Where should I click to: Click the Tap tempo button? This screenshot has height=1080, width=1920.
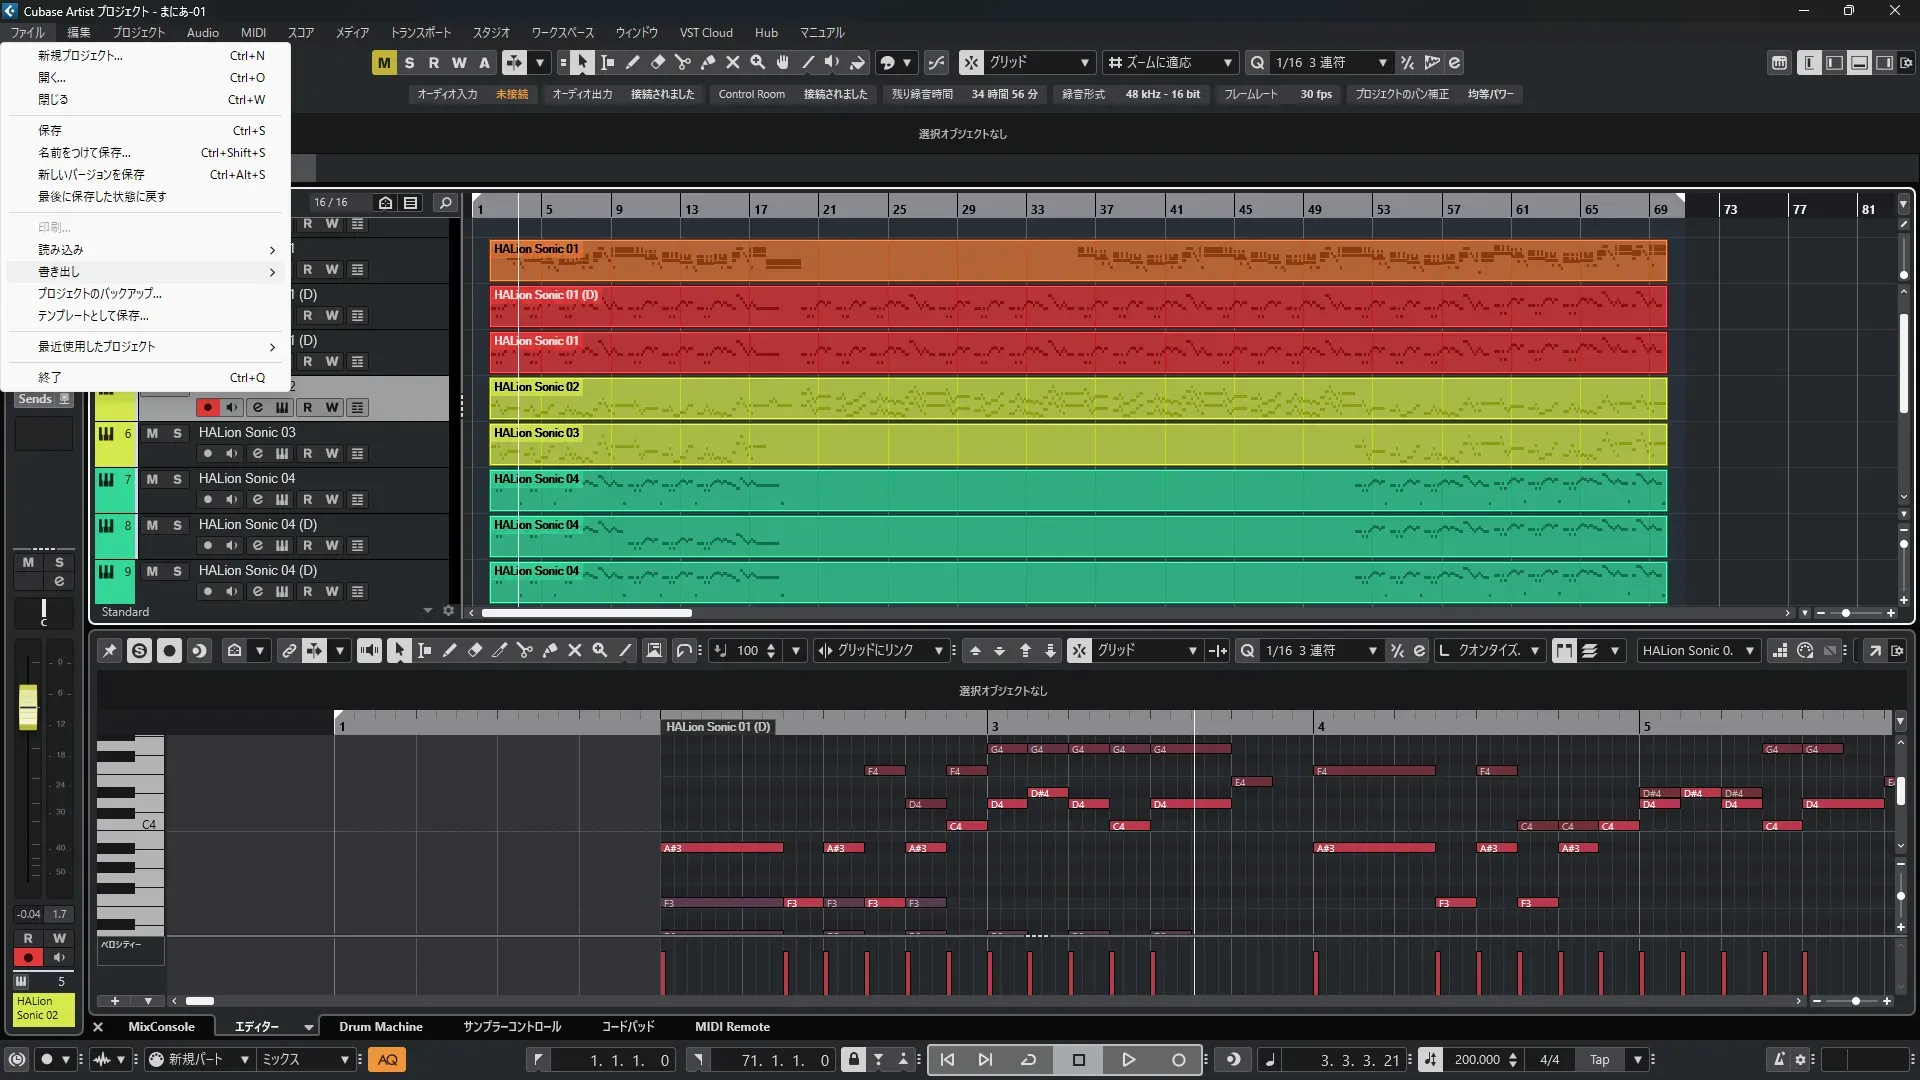[1600, 1060]
